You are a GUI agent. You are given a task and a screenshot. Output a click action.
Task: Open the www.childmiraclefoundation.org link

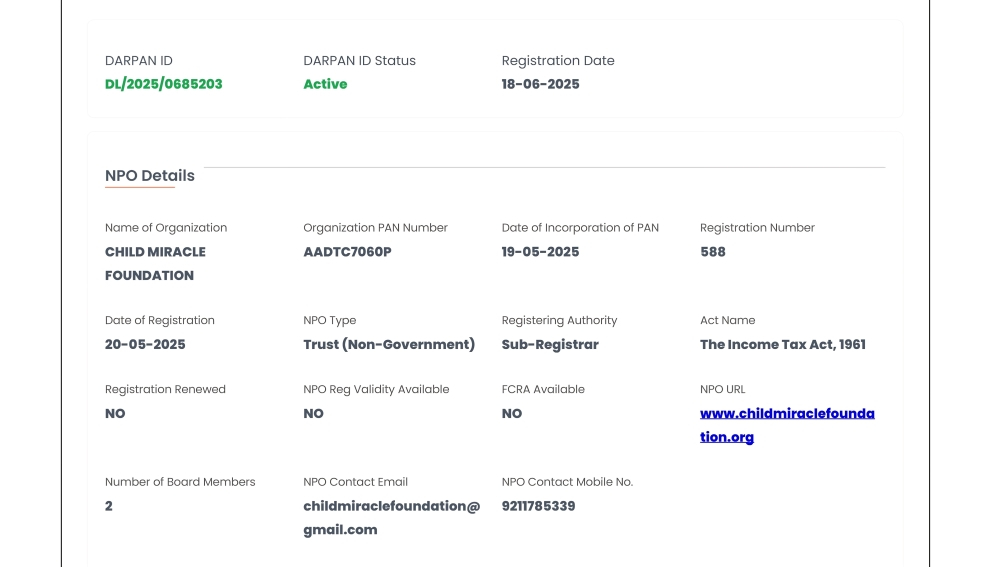[x=787, y=425]
